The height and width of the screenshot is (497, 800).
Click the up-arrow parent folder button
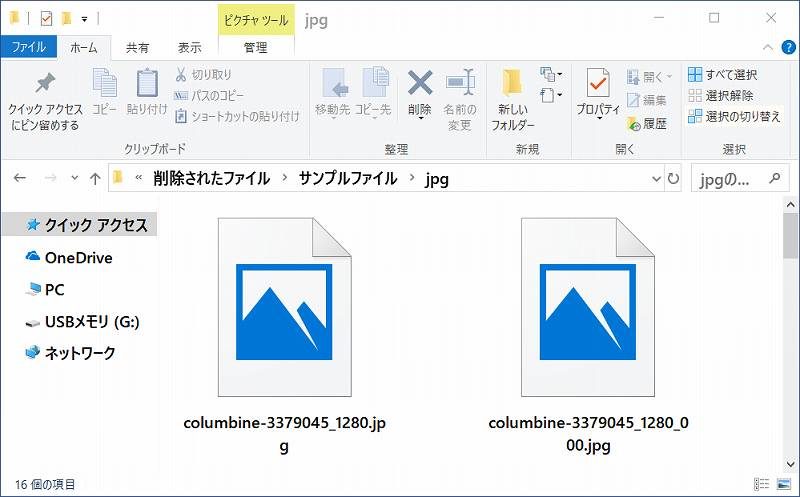coord(95,179)
